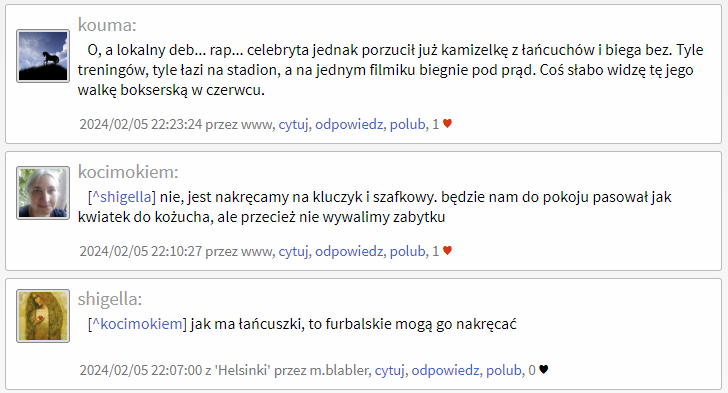Click the kocimokiem username heading
This screenshot has height=393, width=728.
pos(128,172)
